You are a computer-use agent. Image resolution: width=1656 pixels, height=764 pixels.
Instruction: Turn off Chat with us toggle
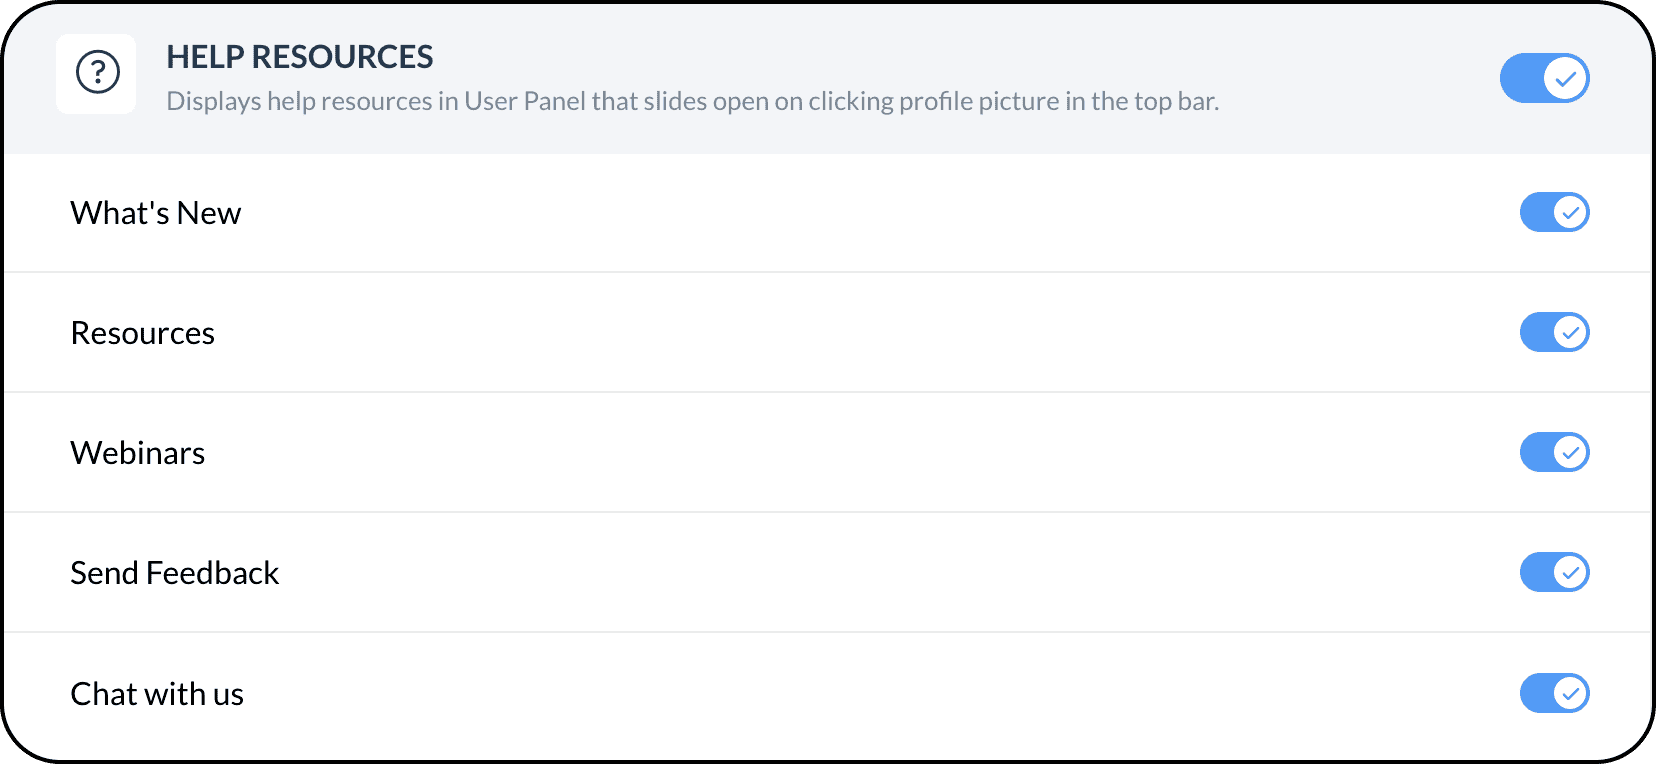click(x=1554, y=693)
